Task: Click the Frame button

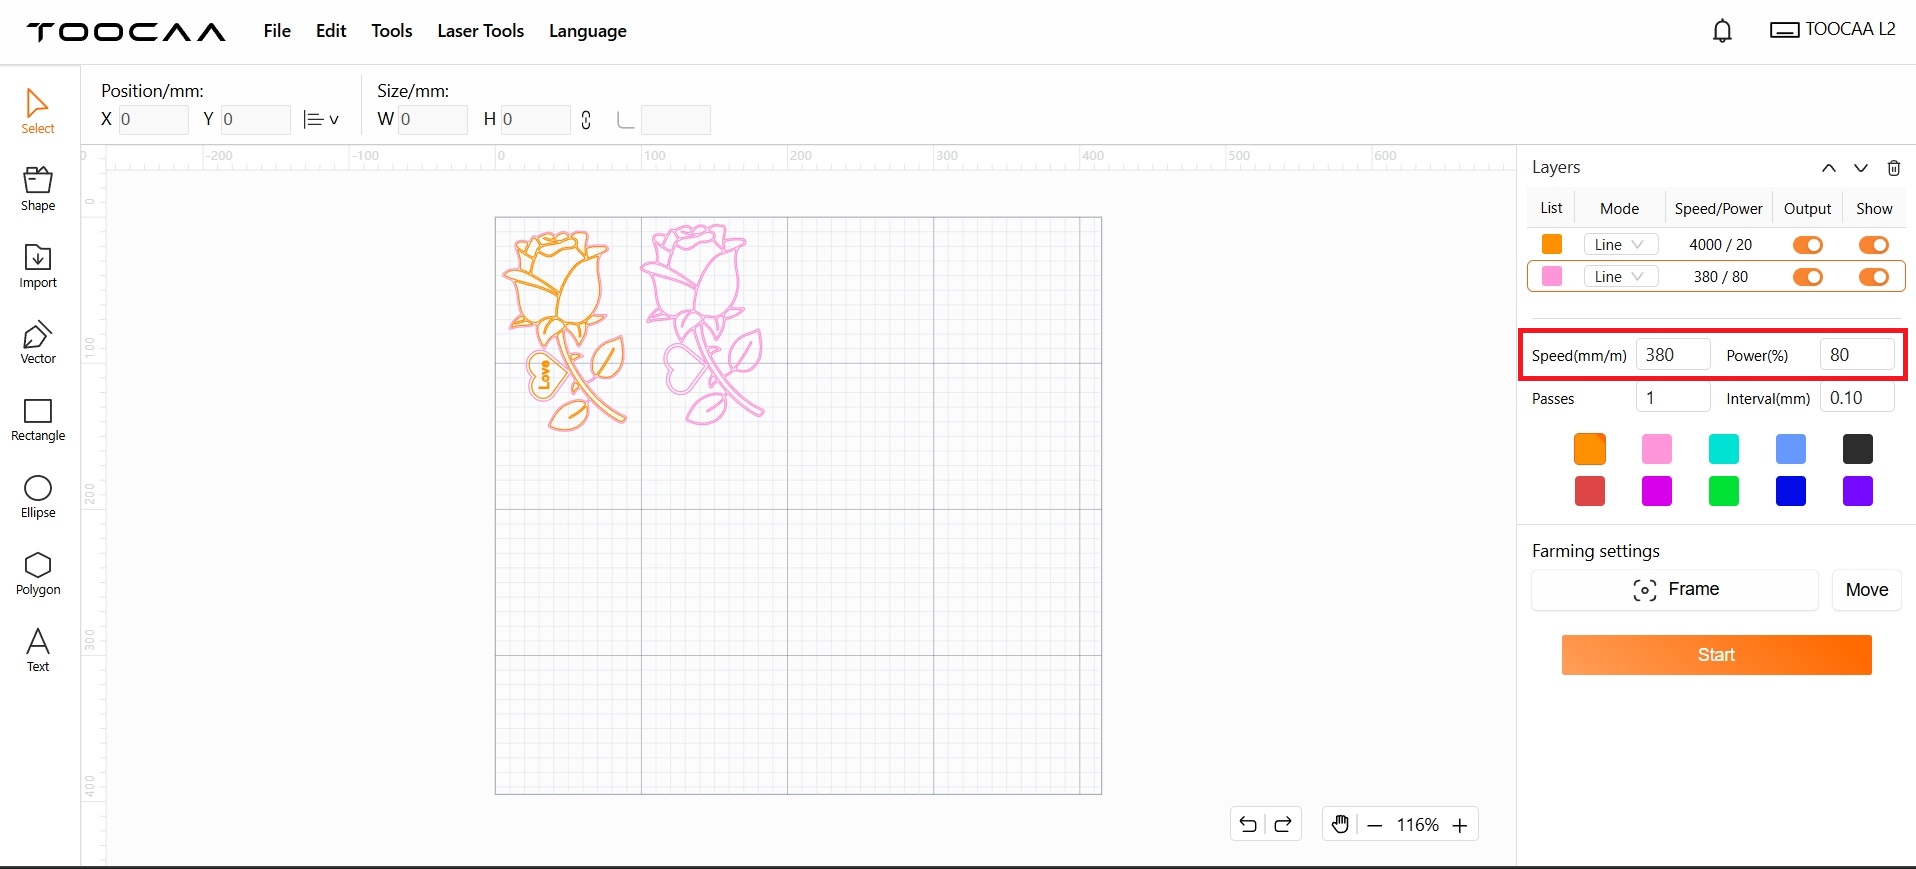Action: click(x=1675, y=590)
